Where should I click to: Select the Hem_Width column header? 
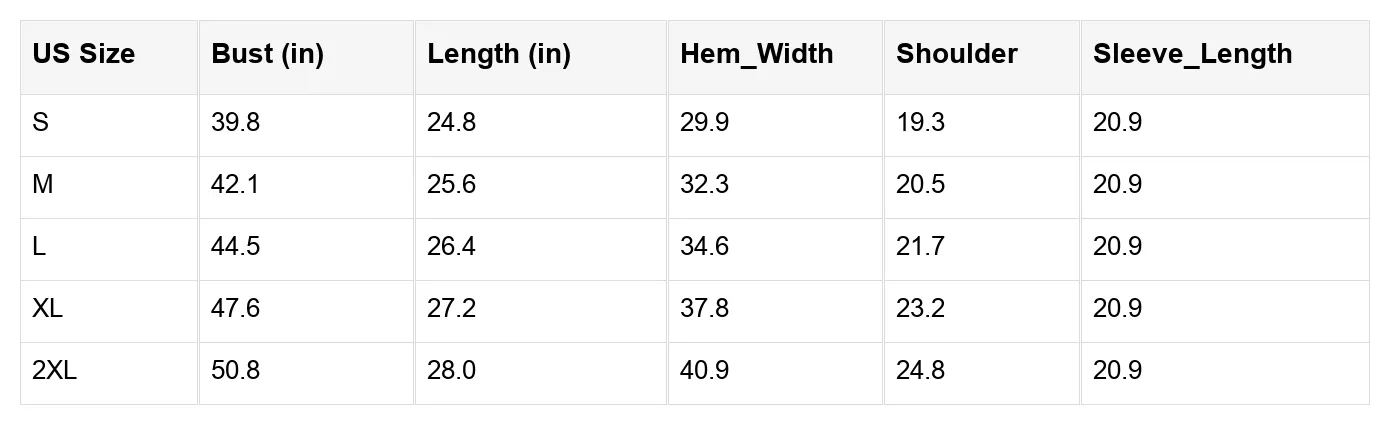[x=756, y=54]
